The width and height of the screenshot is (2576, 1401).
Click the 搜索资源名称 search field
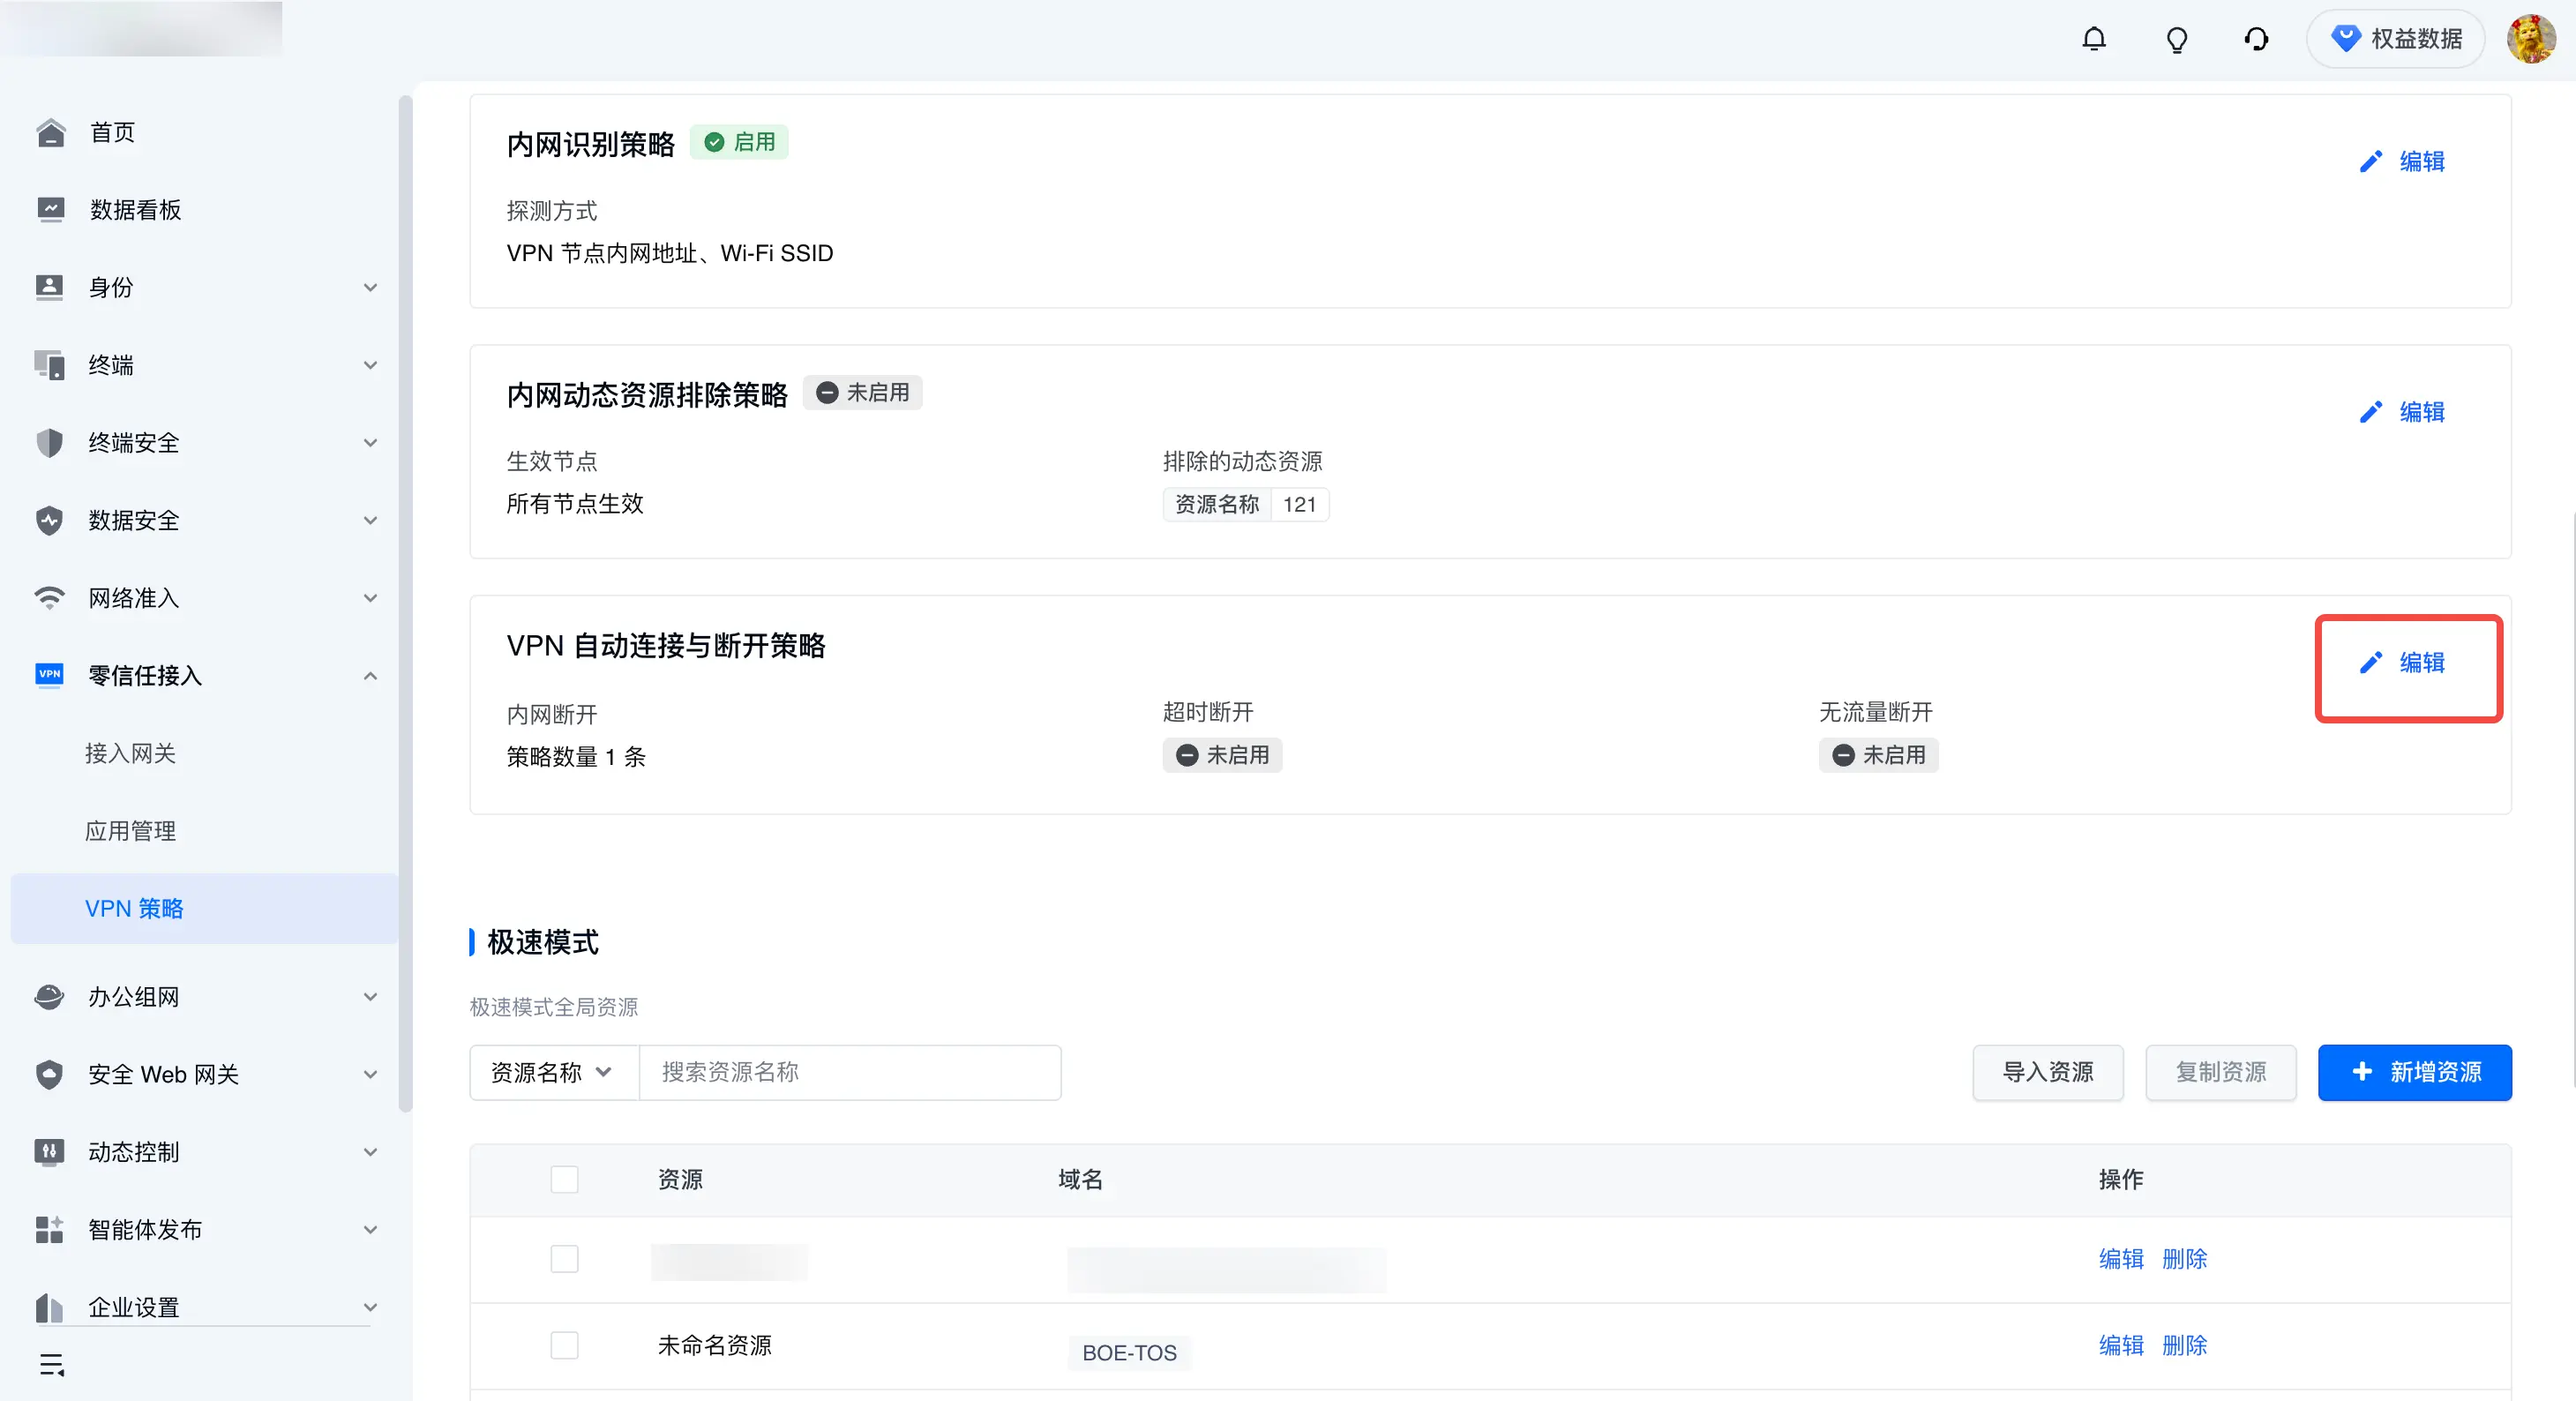tap(850, 1072)
